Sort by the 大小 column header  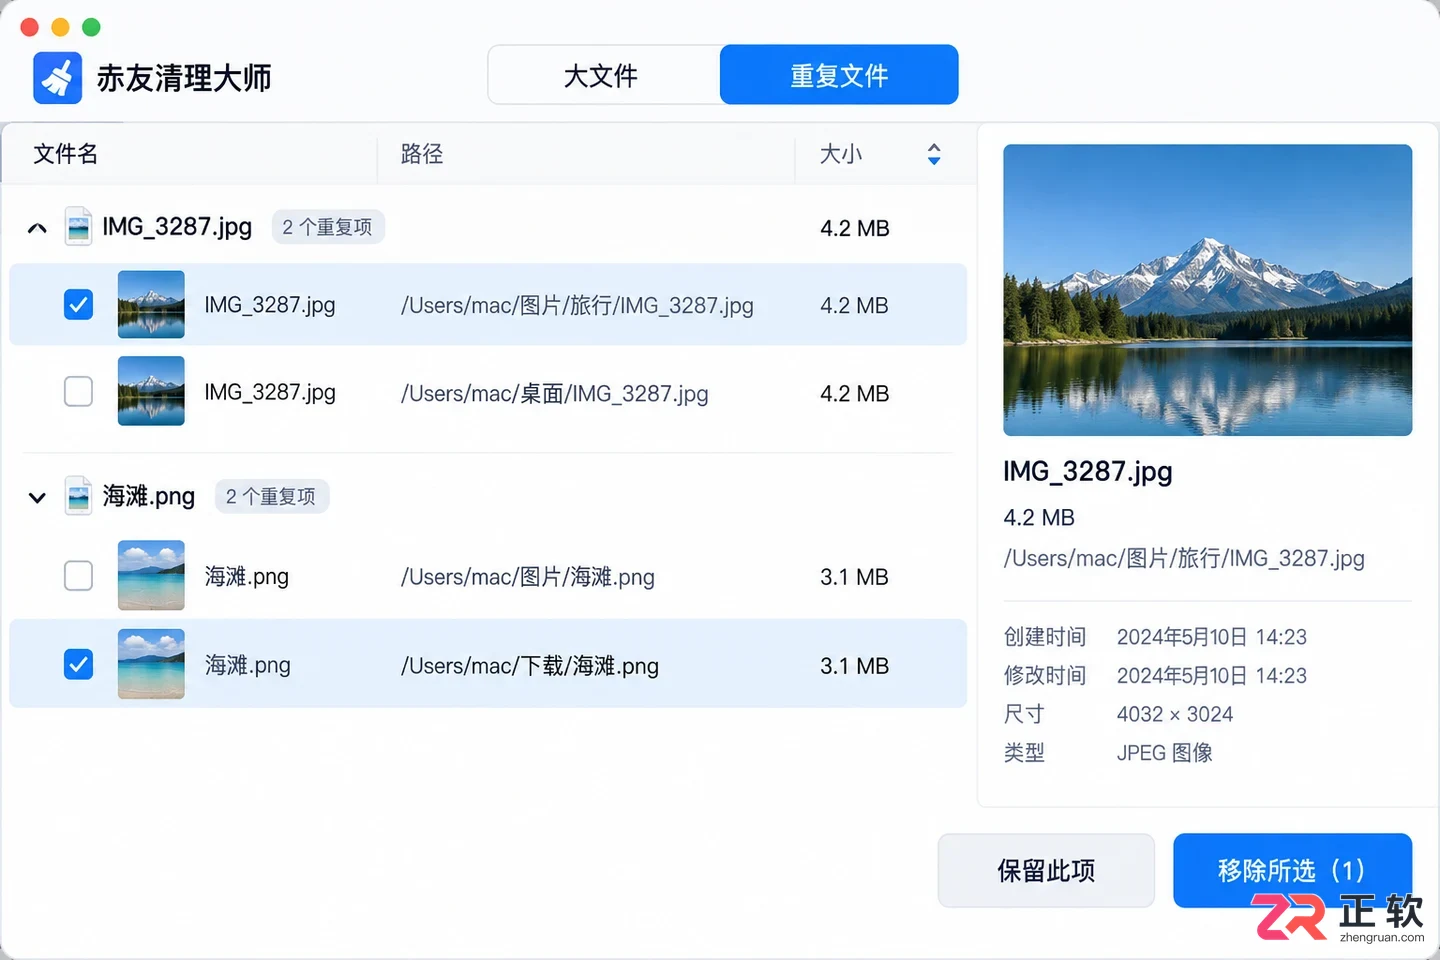[841, 154]
